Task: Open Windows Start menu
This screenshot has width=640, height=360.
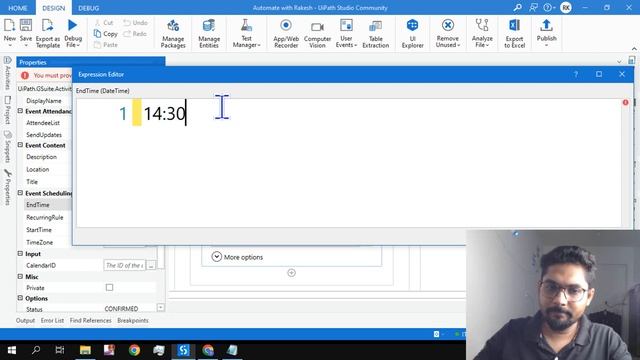Action: [x=12, y=350]
